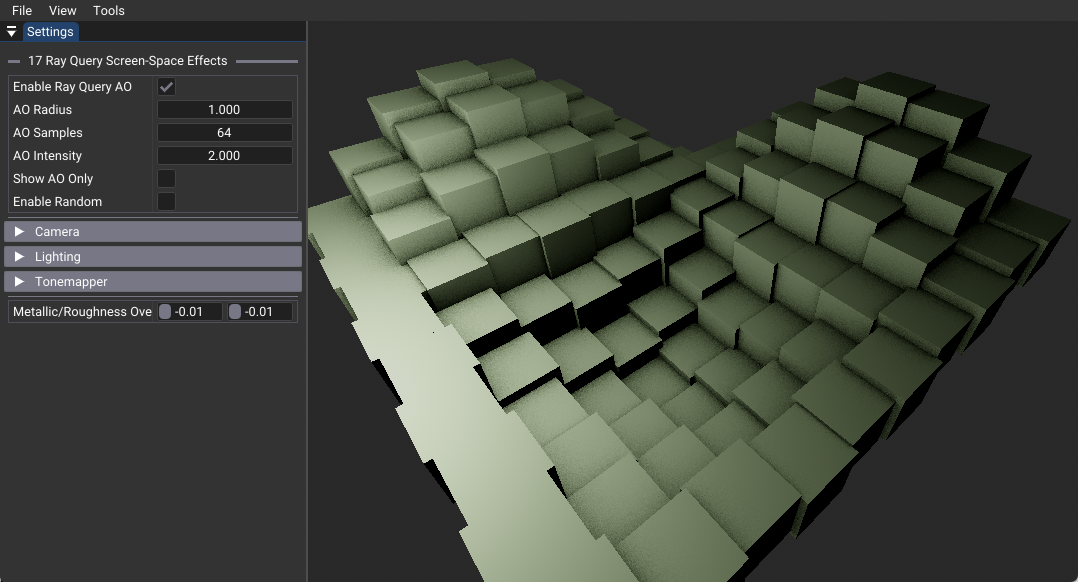Click the AO Samples value field

point(225,133)
